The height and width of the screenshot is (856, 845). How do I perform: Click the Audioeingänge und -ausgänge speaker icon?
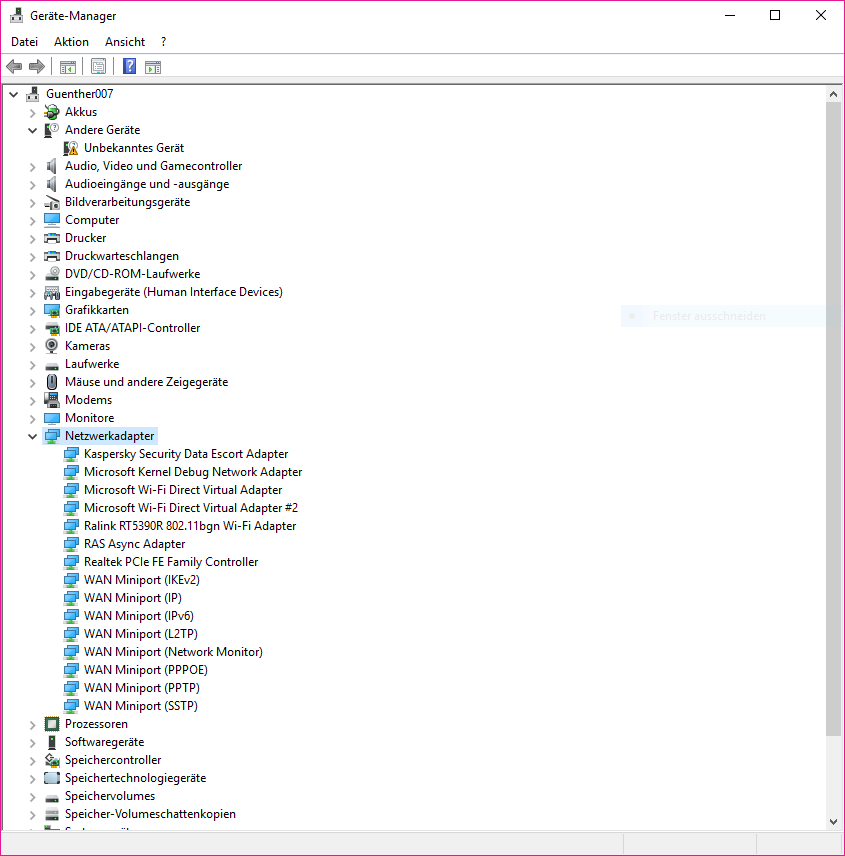[x=52, y=184]
